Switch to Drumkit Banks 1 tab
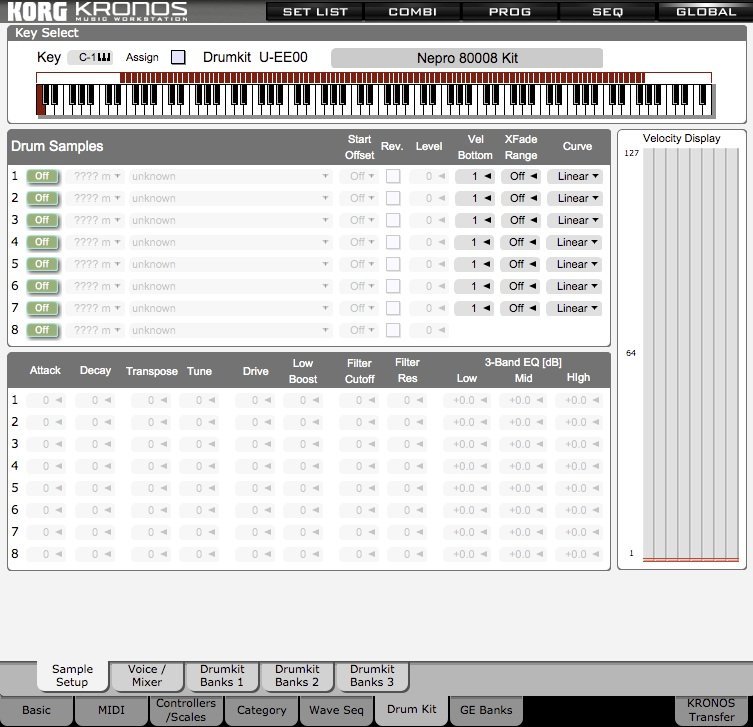The width and height of the screenshot is (753, 727). pyautogui.click(x=222, y=676)
